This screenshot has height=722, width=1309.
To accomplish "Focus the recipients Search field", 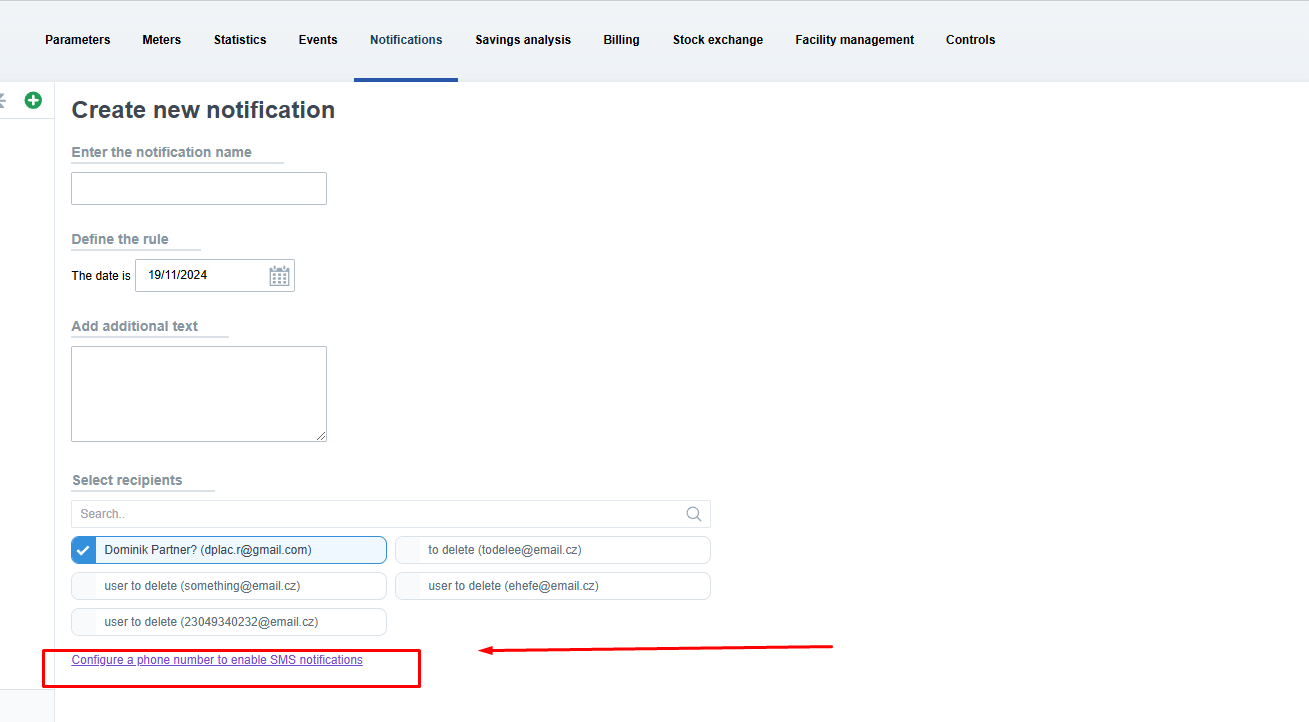I will 375,514.
